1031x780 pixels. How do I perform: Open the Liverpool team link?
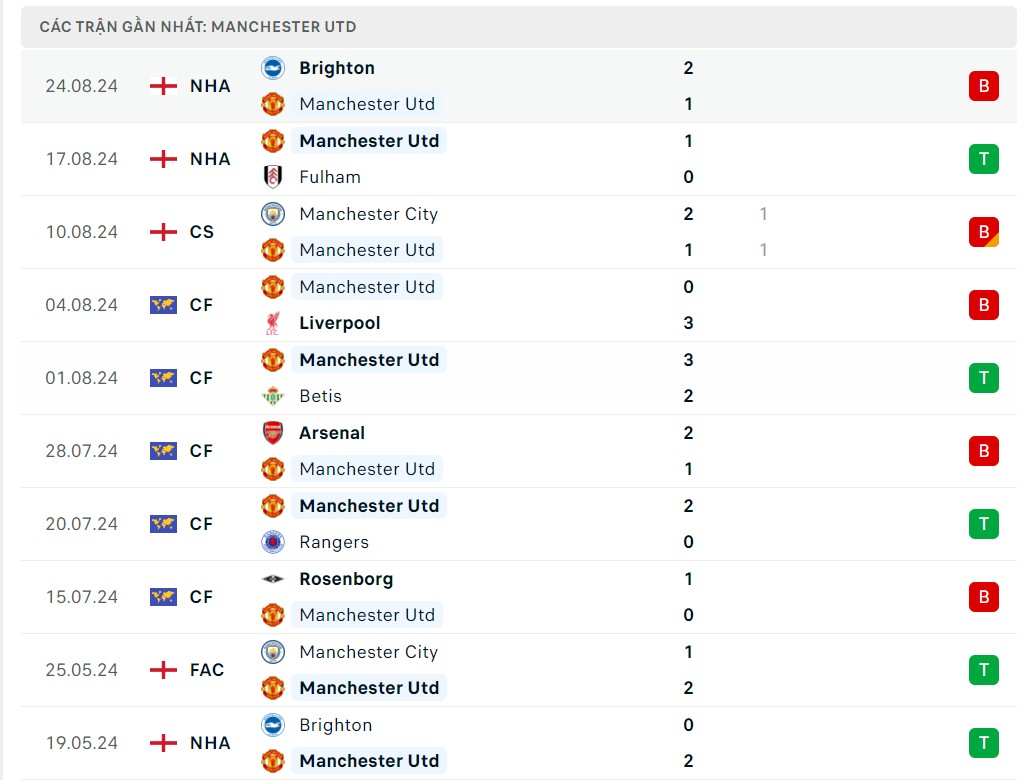point(340,323)
